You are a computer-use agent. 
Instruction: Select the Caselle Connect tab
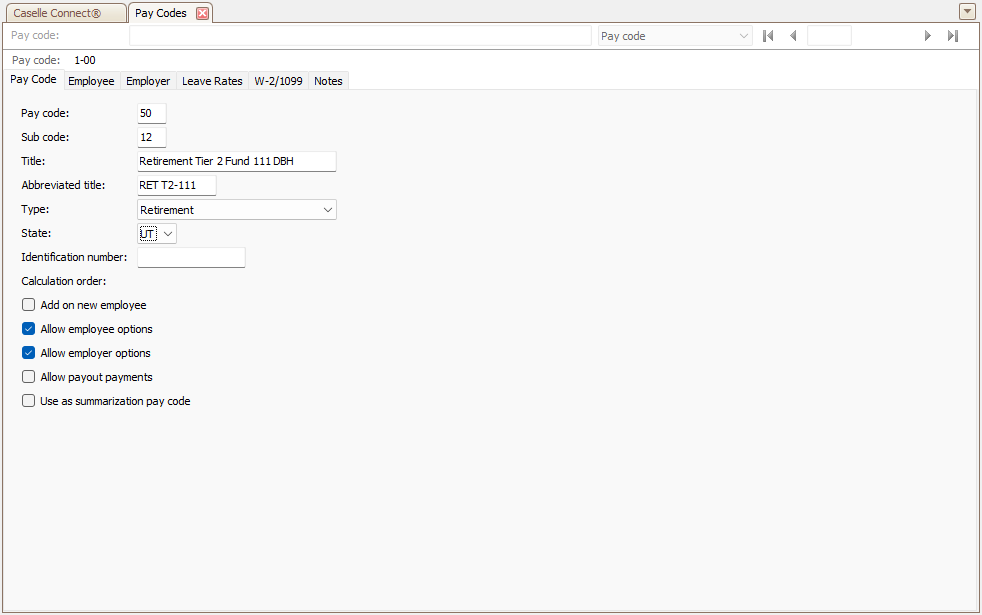64,14
